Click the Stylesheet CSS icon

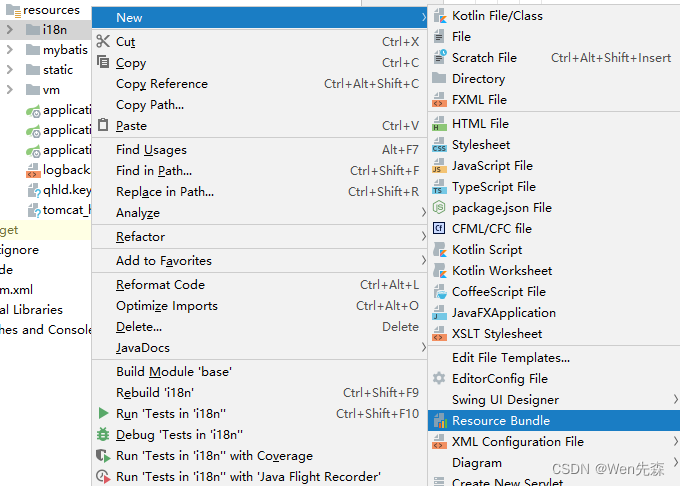(439, 144)
